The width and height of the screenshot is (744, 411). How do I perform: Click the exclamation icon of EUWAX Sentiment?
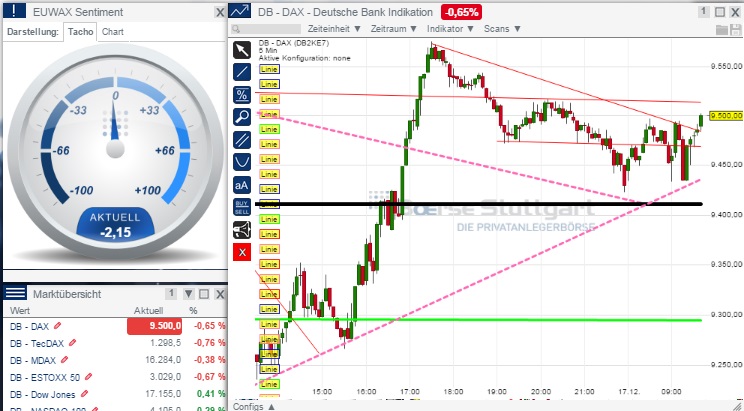15,11
